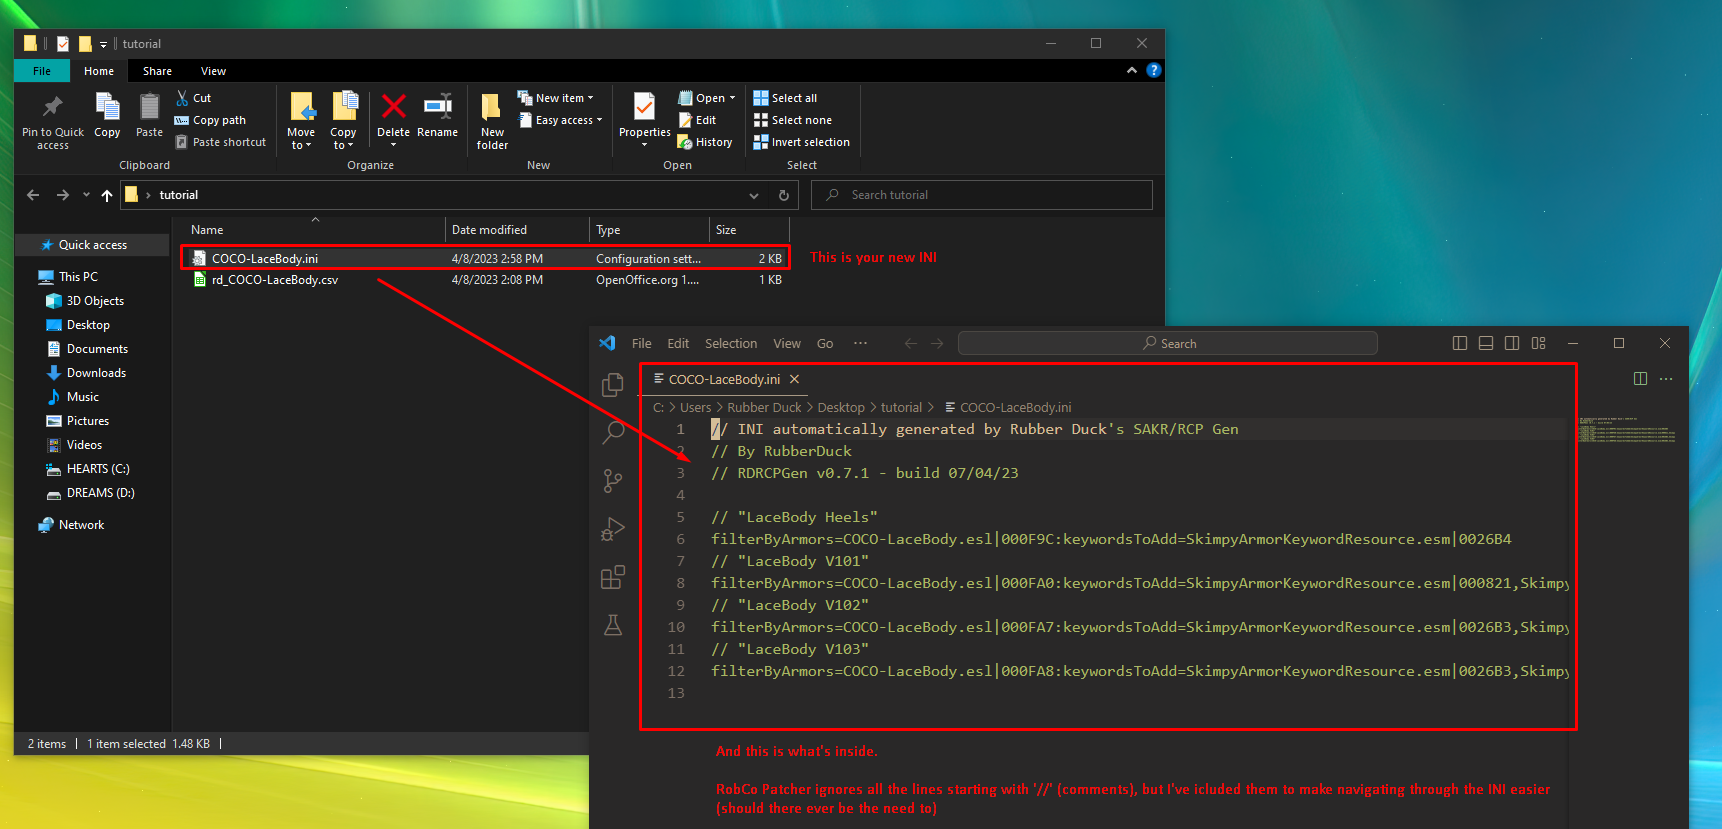Click Invert selection in the ribbon
This screenshot has height=829, width=1722.
point(802,142)
